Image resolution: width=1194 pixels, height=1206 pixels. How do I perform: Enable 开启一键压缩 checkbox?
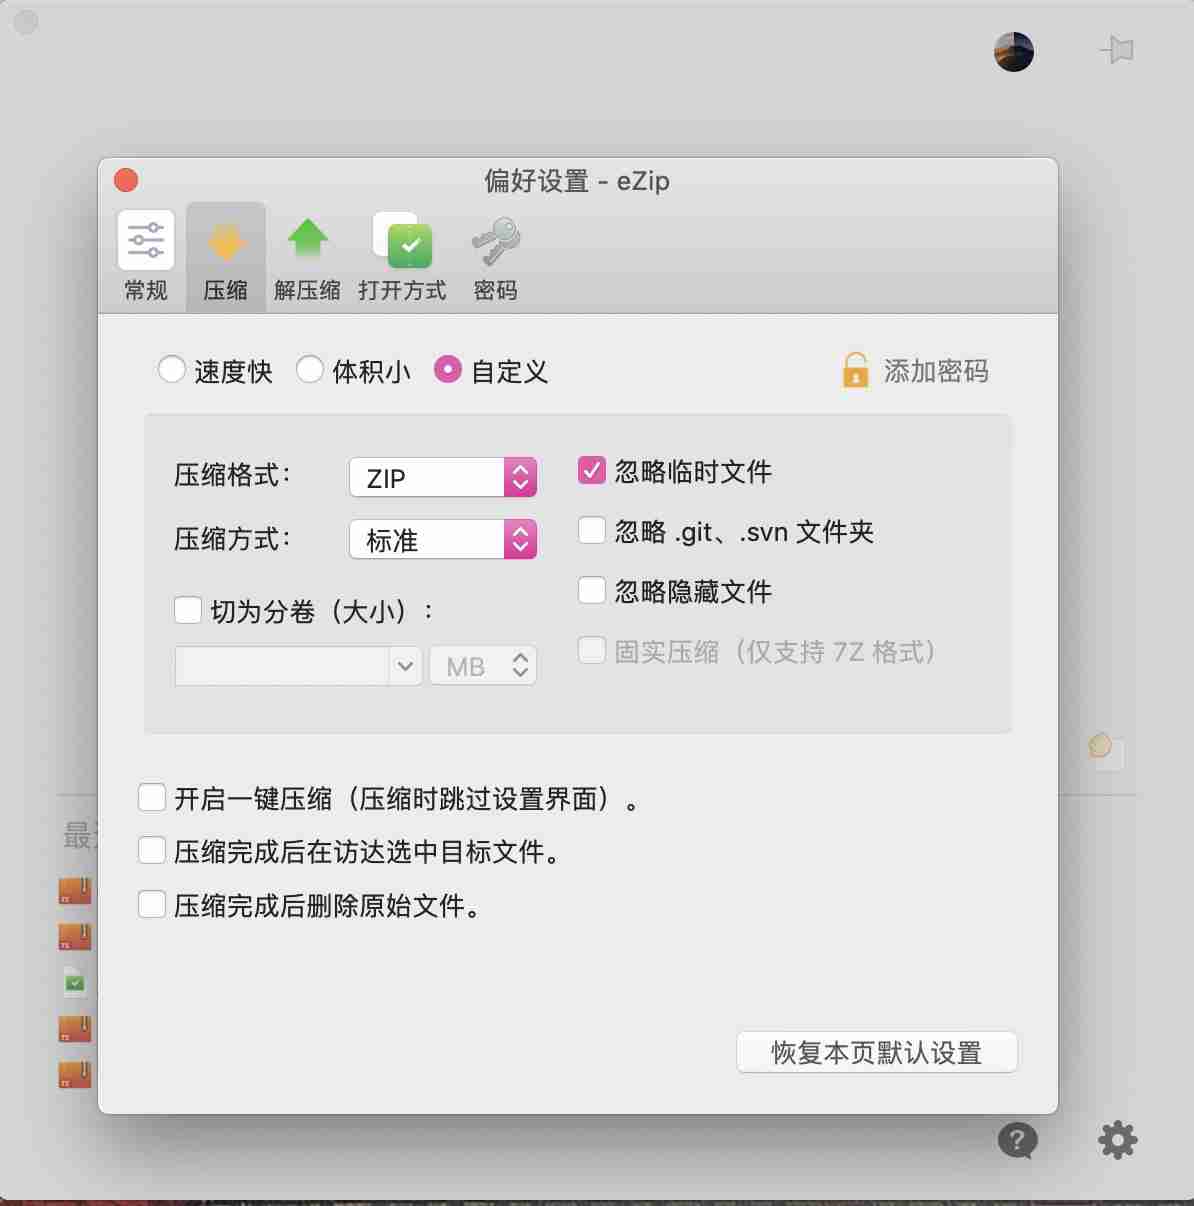(152, 797)
